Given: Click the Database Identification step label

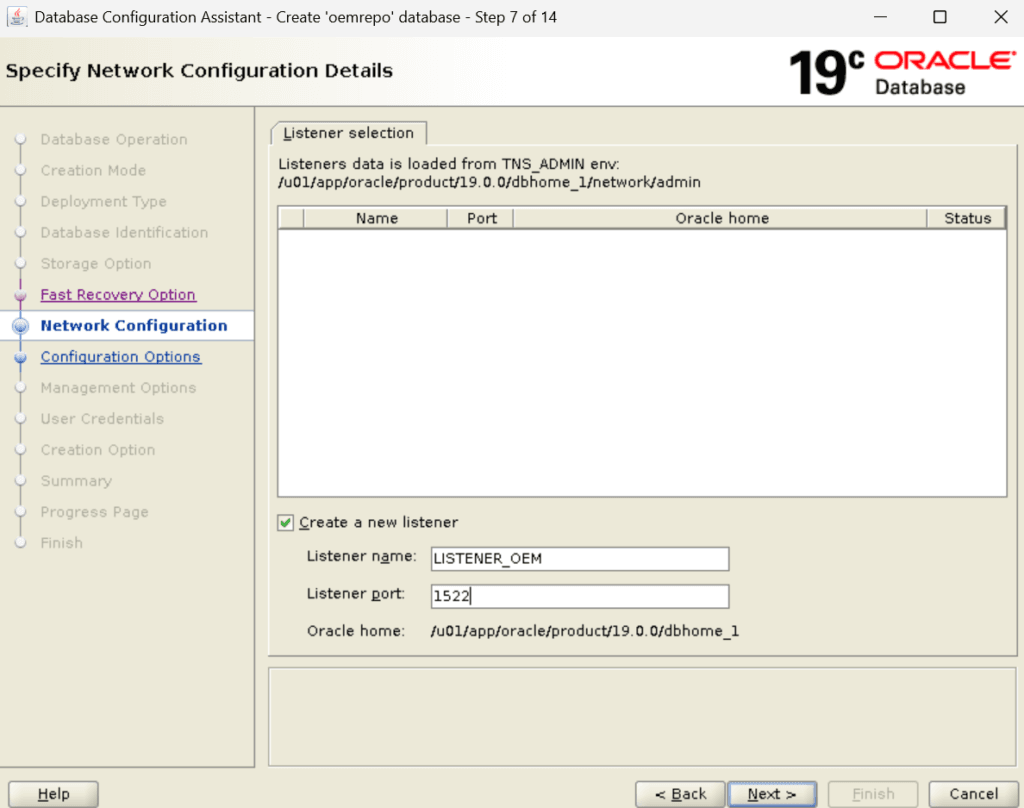Looking at the screenshot, I should [124, 233].
